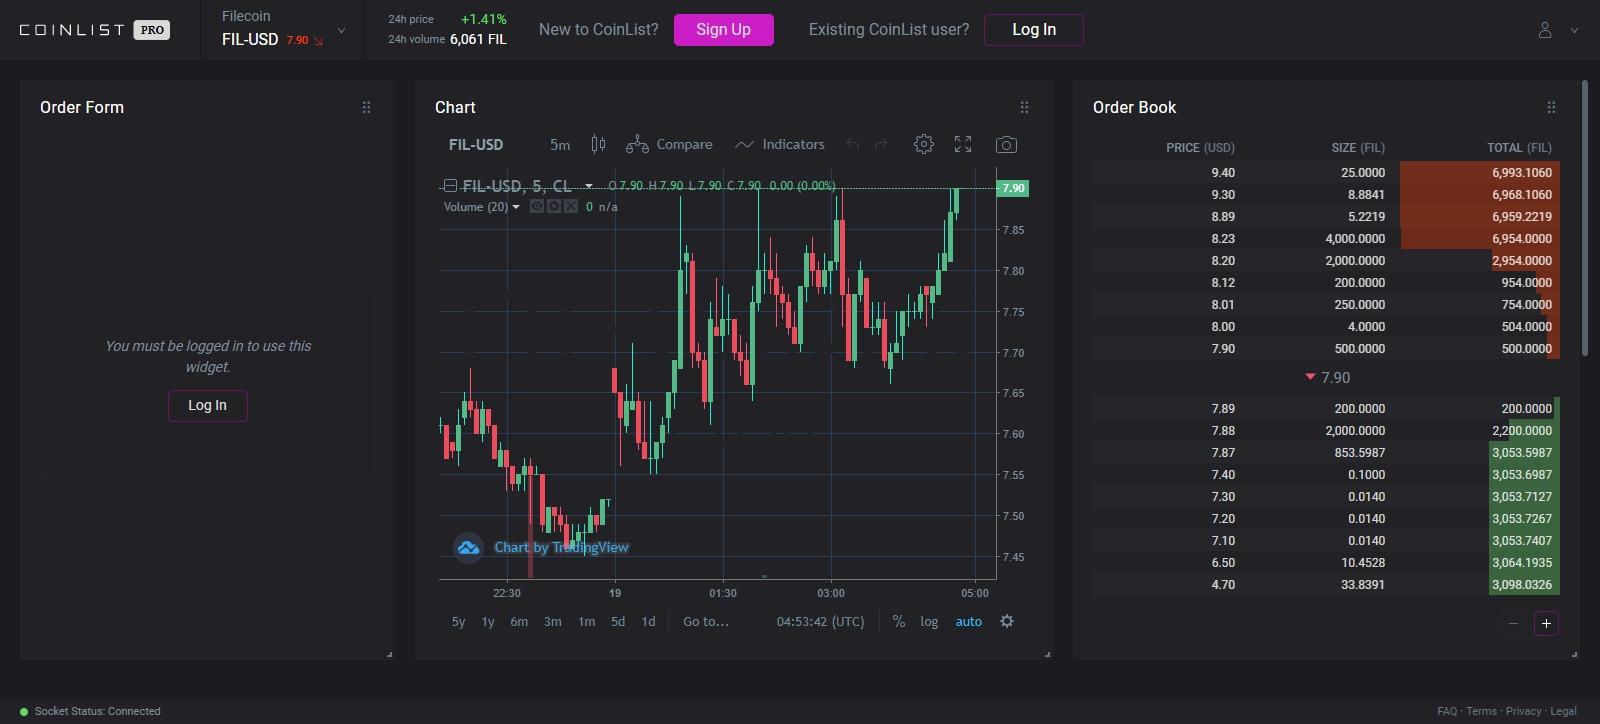The height and width of the screenshot is (724, 1600).
Task: Toggle fullscreen mode for the chart
Action: pyautogui.click(x=963, y=145)
